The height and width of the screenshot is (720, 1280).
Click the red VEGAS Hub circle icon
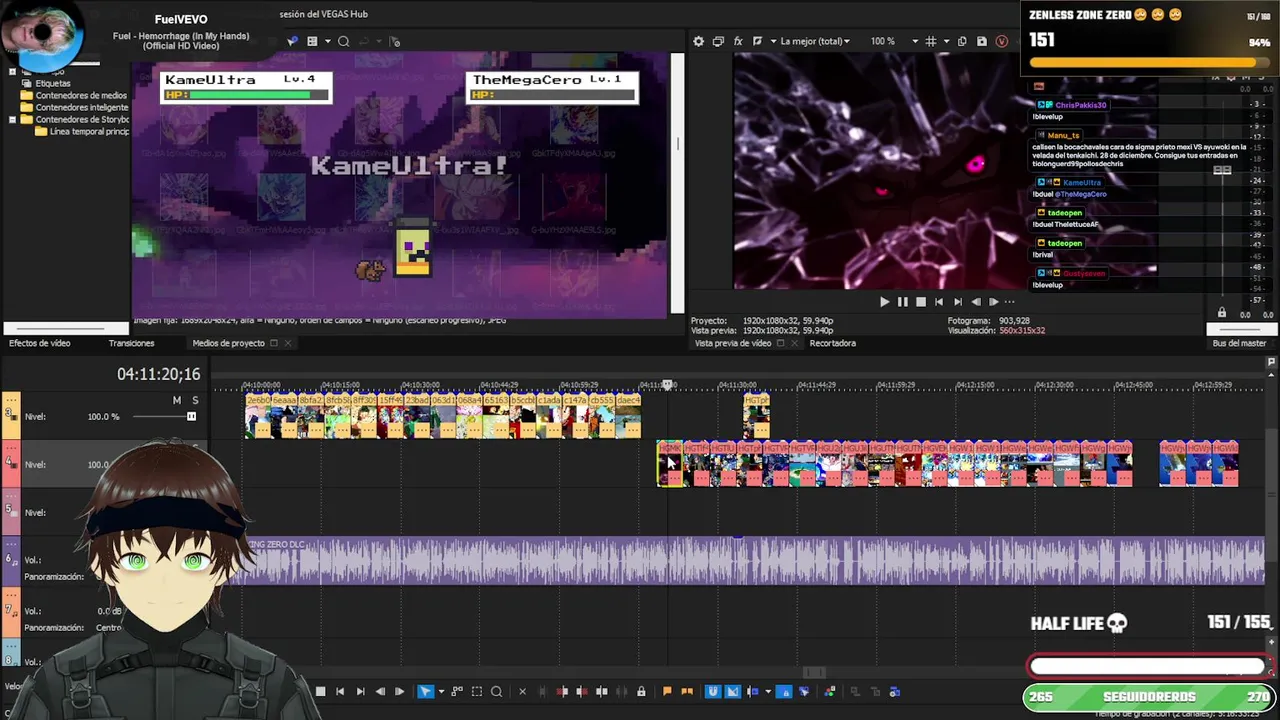(1002, 41)
